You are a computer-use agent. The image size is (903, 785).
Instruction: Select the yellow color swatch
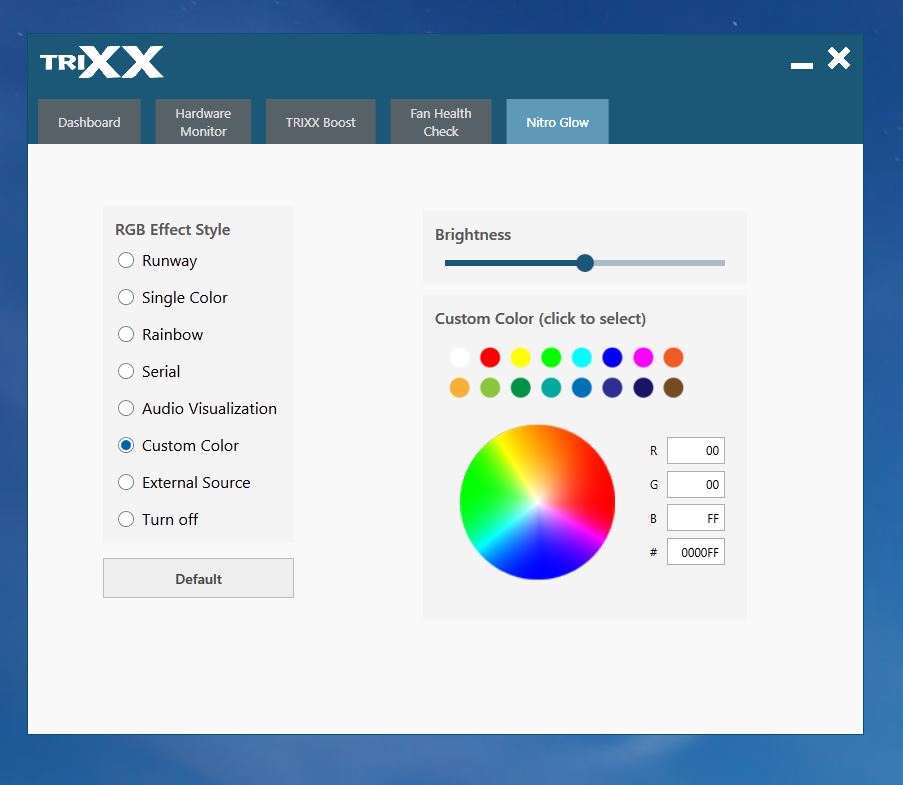(x=521, y=357)
